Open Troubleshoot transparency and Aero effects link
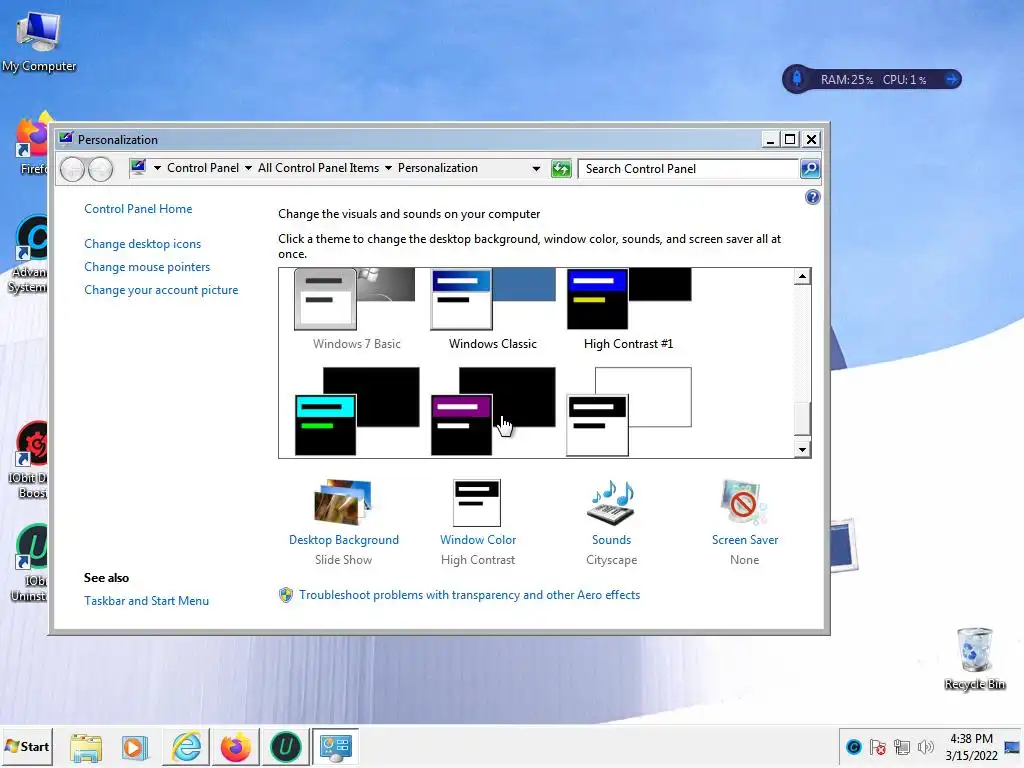 (469, 595)
